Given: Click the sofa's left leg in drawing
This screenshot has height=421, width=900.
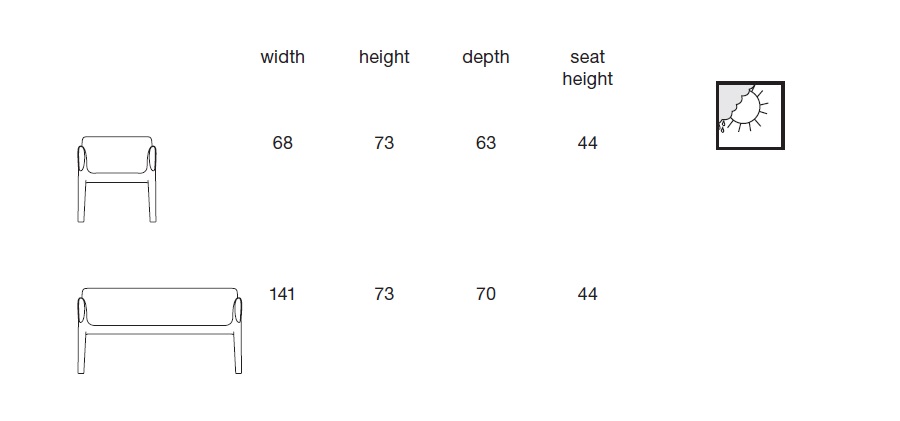Looking at the screenshot, I should pyautogui.click(x=82, y=353).
